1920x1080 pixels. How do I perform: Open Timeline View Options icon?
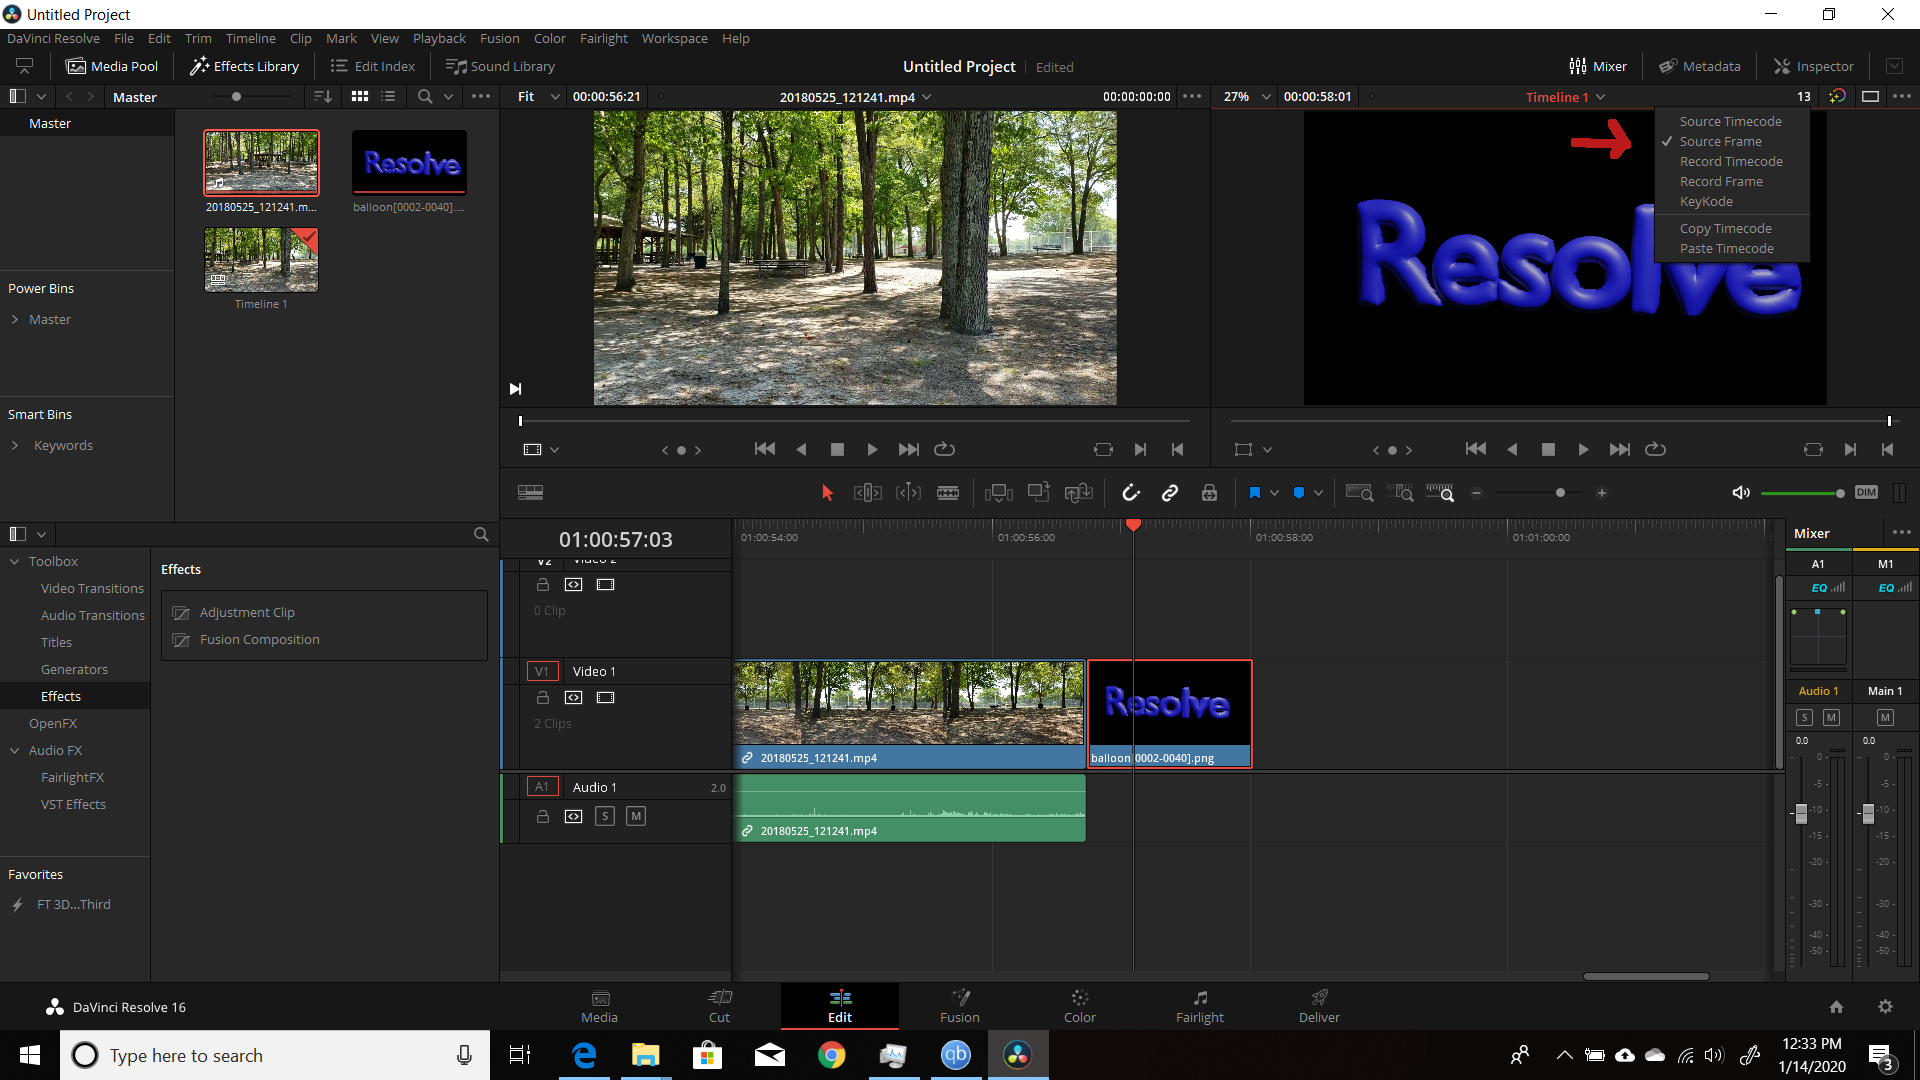530,492
